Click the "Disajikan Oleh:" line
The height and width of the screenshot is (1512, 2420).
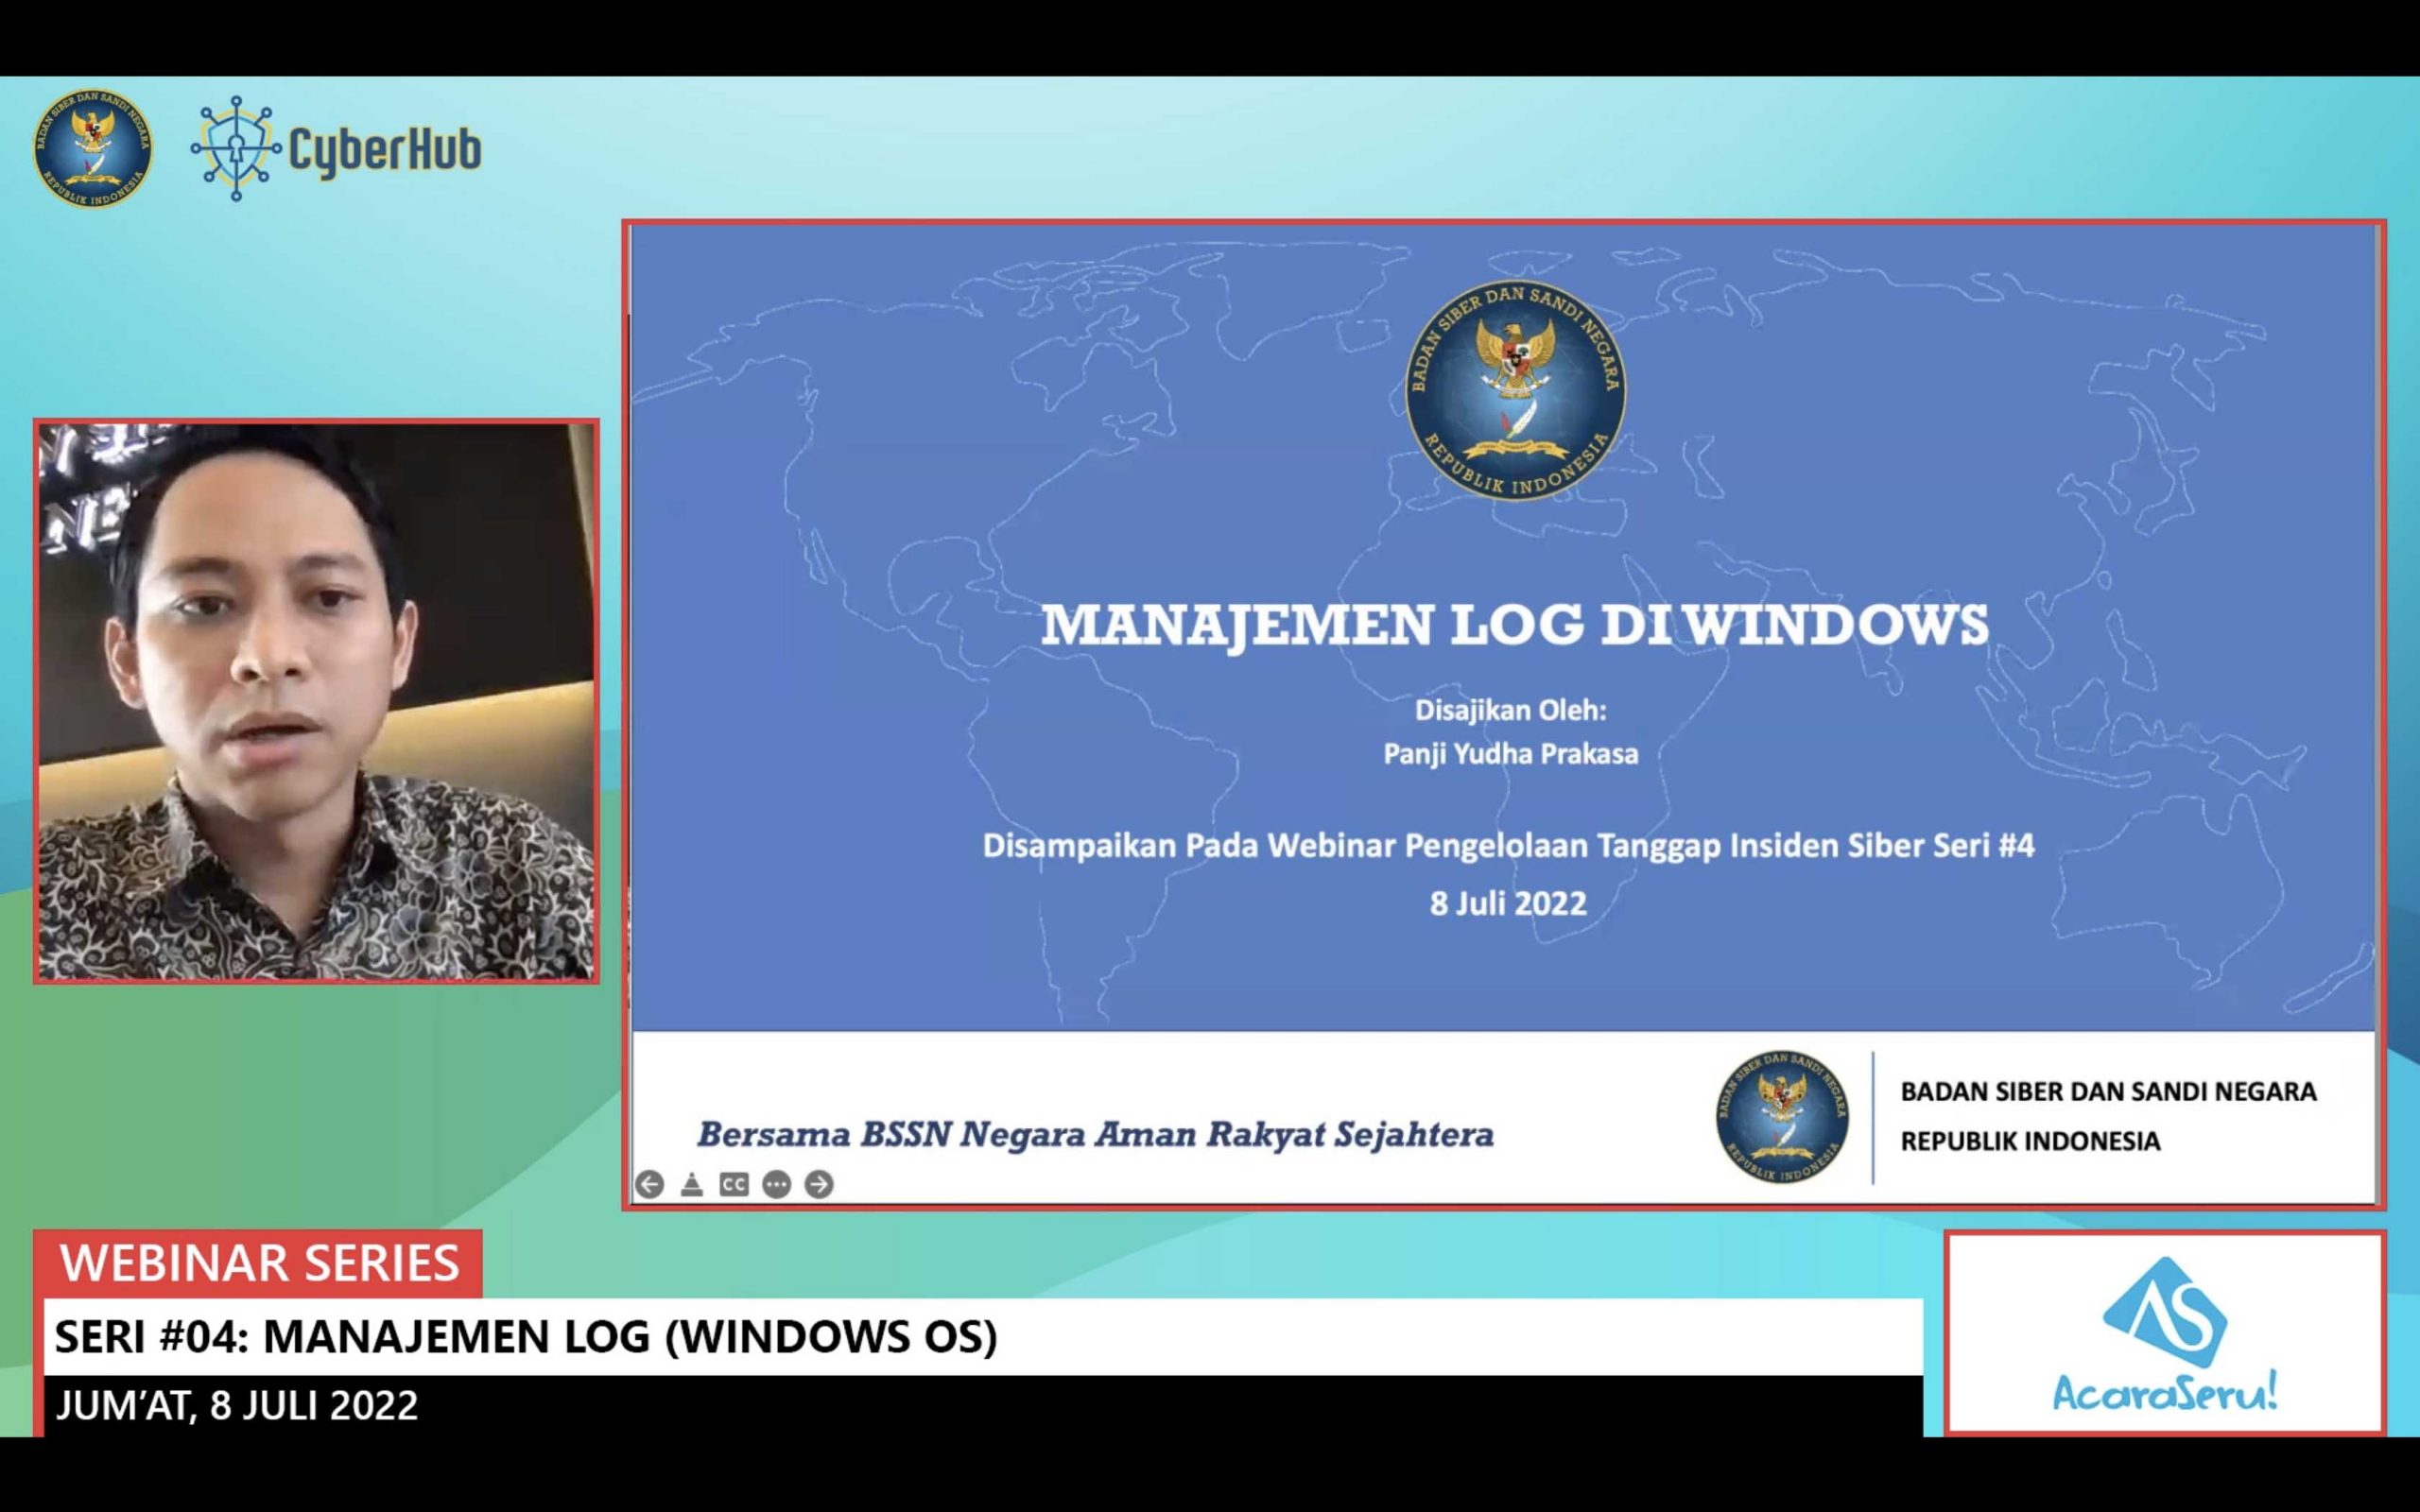pos(1510,710)
